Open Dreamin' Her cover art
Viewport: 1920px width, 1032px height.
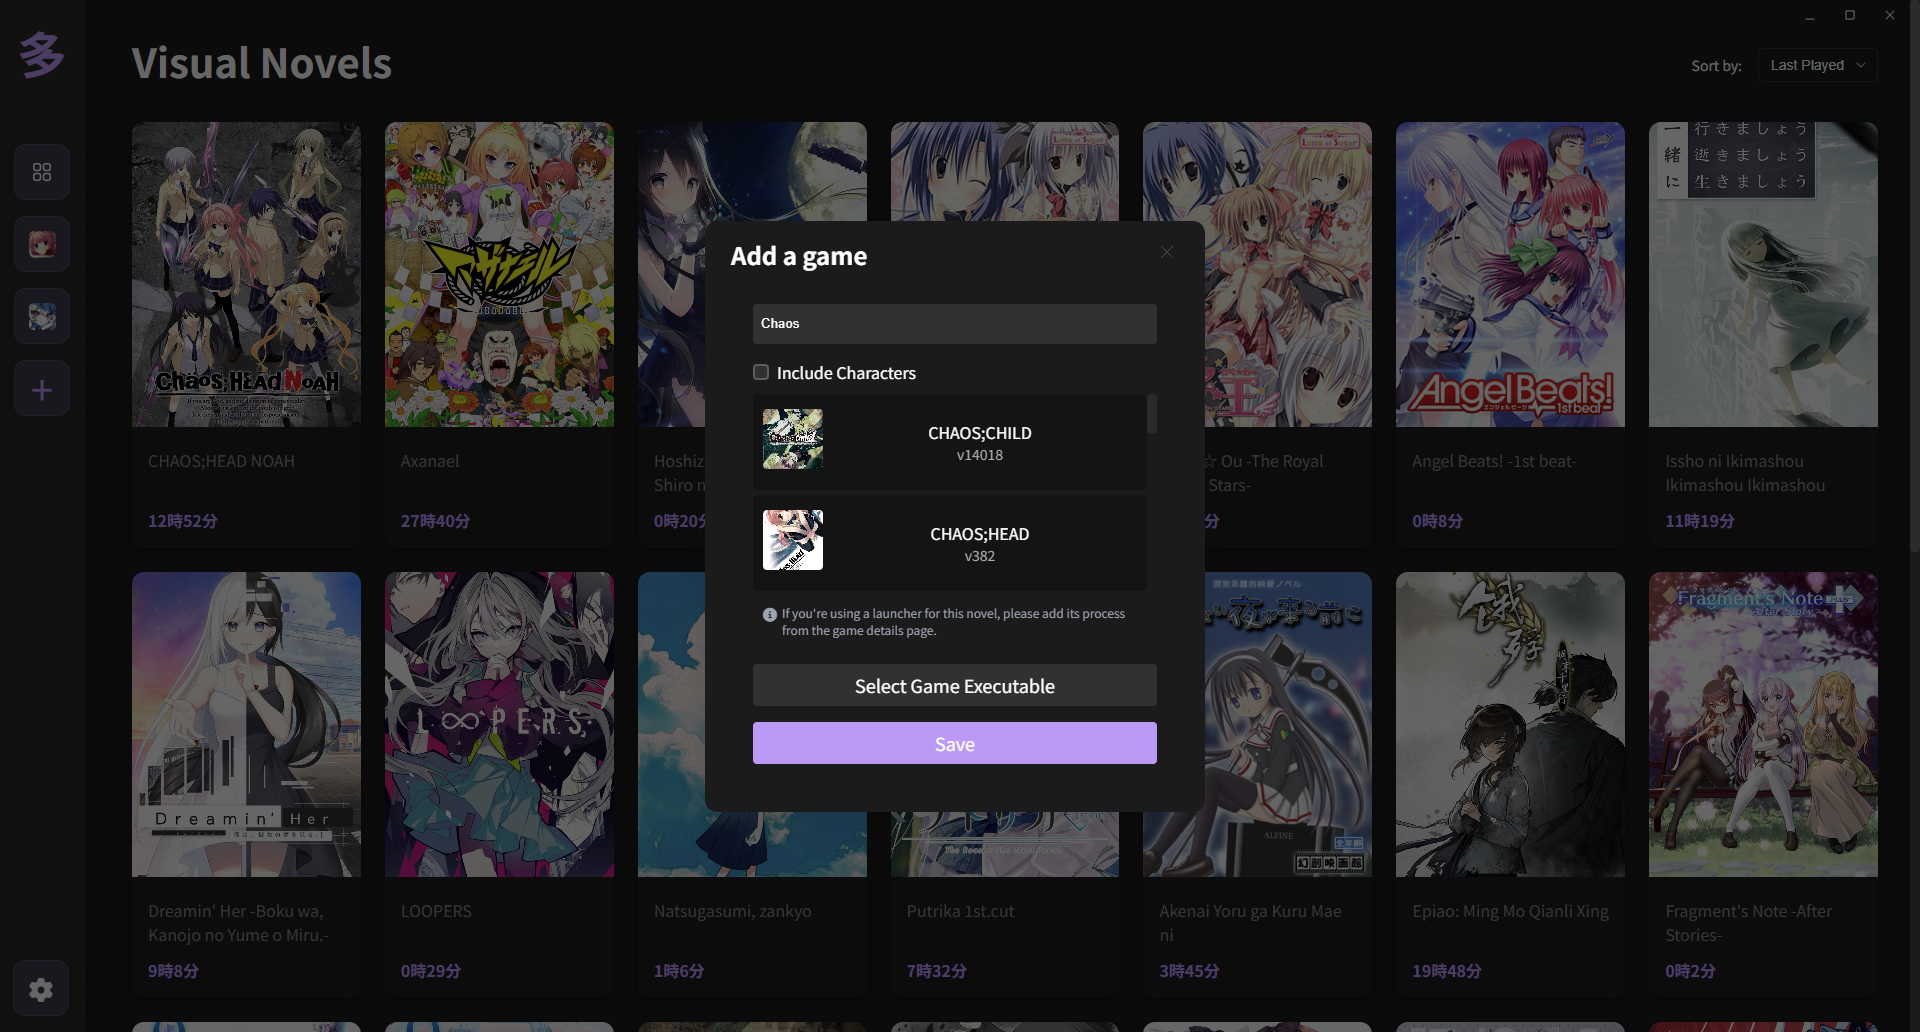(x=246, y=724)
